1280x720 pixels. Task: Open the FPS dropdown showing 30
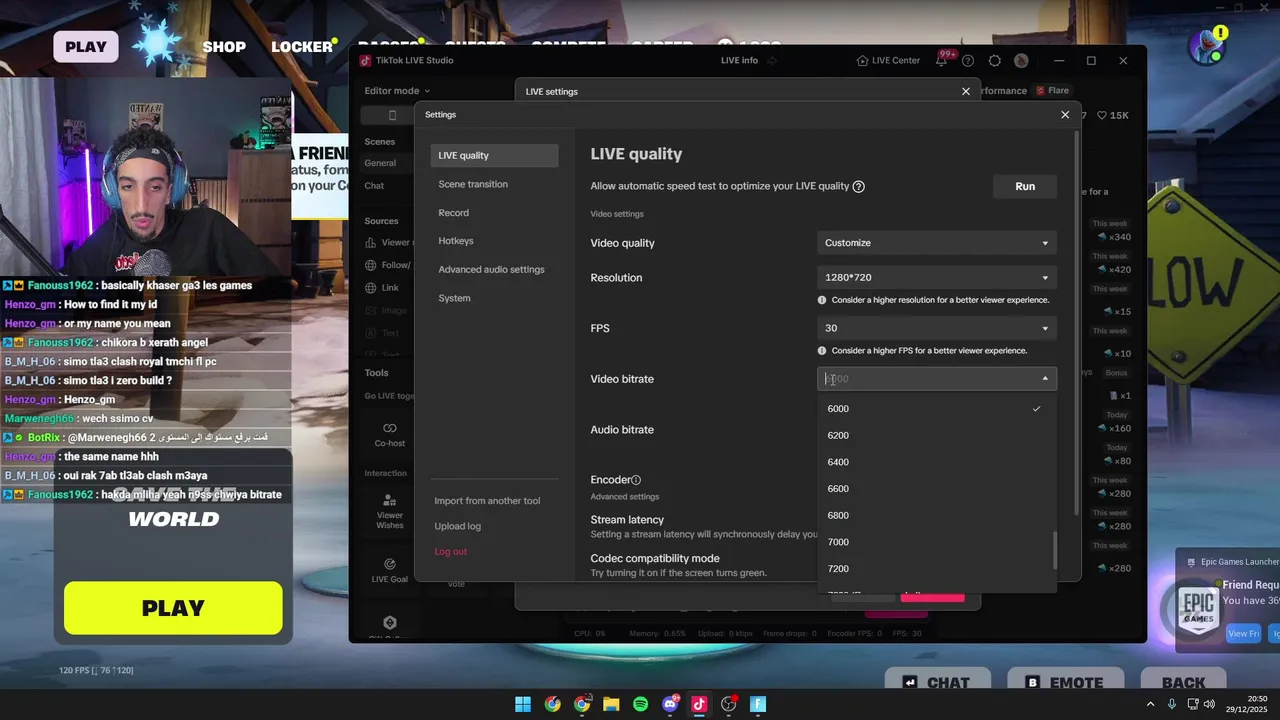pyautogui.click(x=936, y=328)
